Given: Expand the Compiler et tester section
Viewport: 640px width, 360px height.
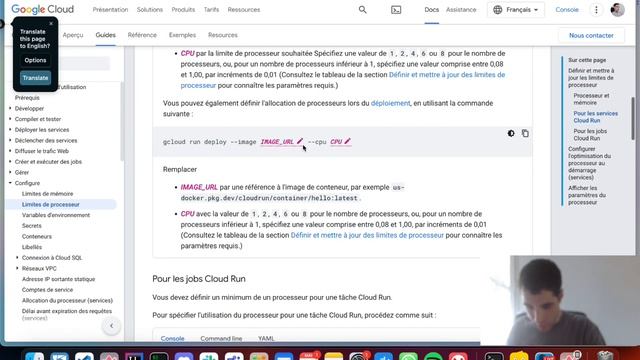Looking at the screenshot, I should tap(10, 119).
